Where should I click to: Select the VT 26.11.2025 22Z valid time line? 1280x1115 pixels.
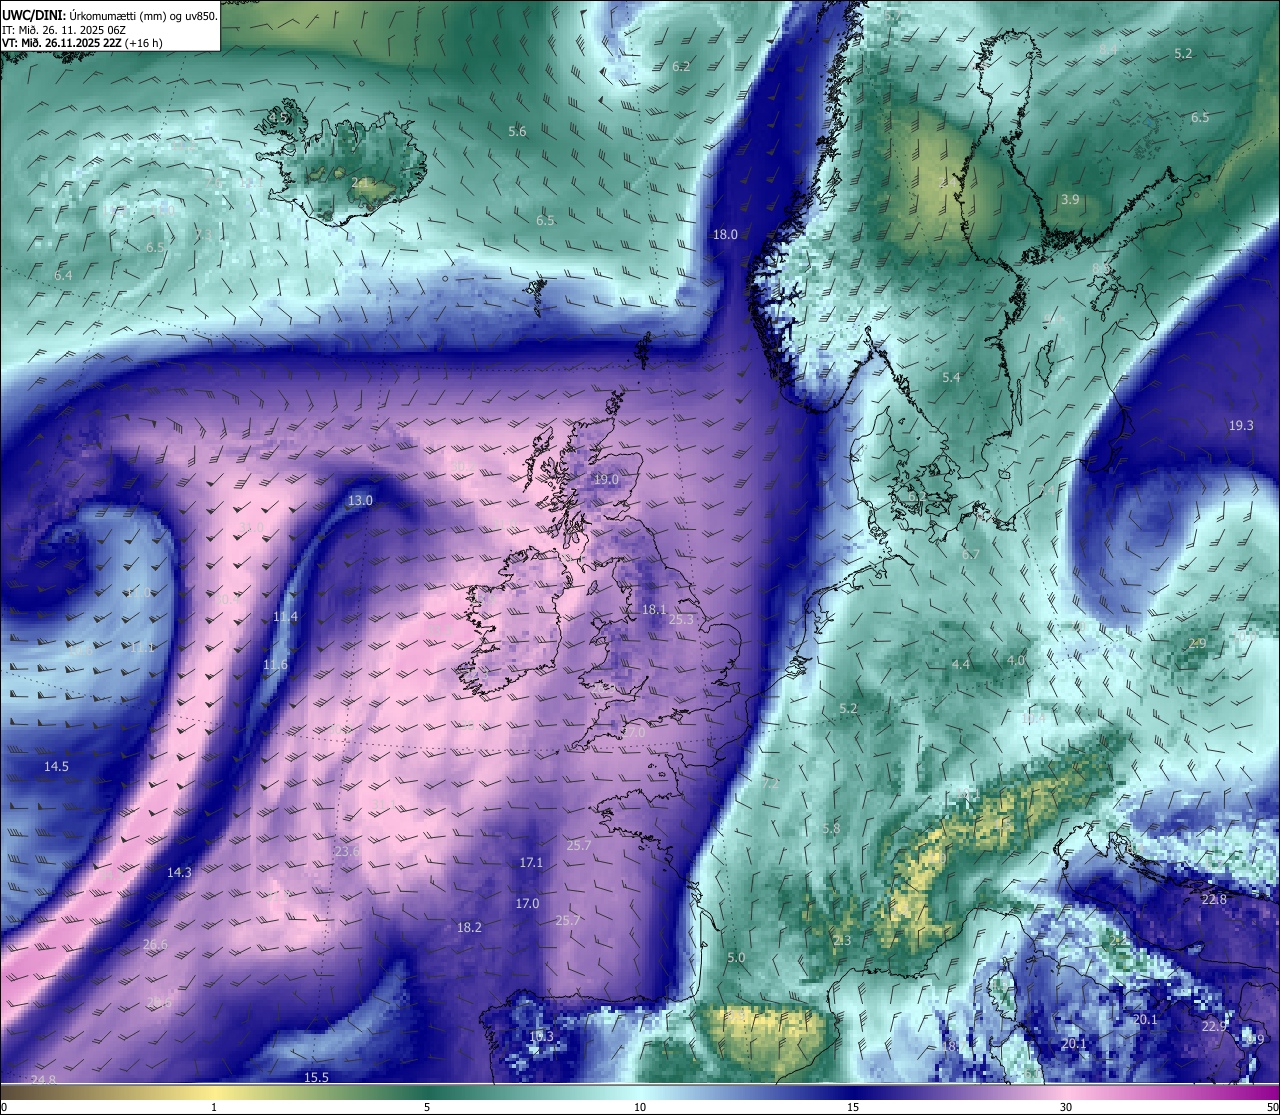(82, 43)
